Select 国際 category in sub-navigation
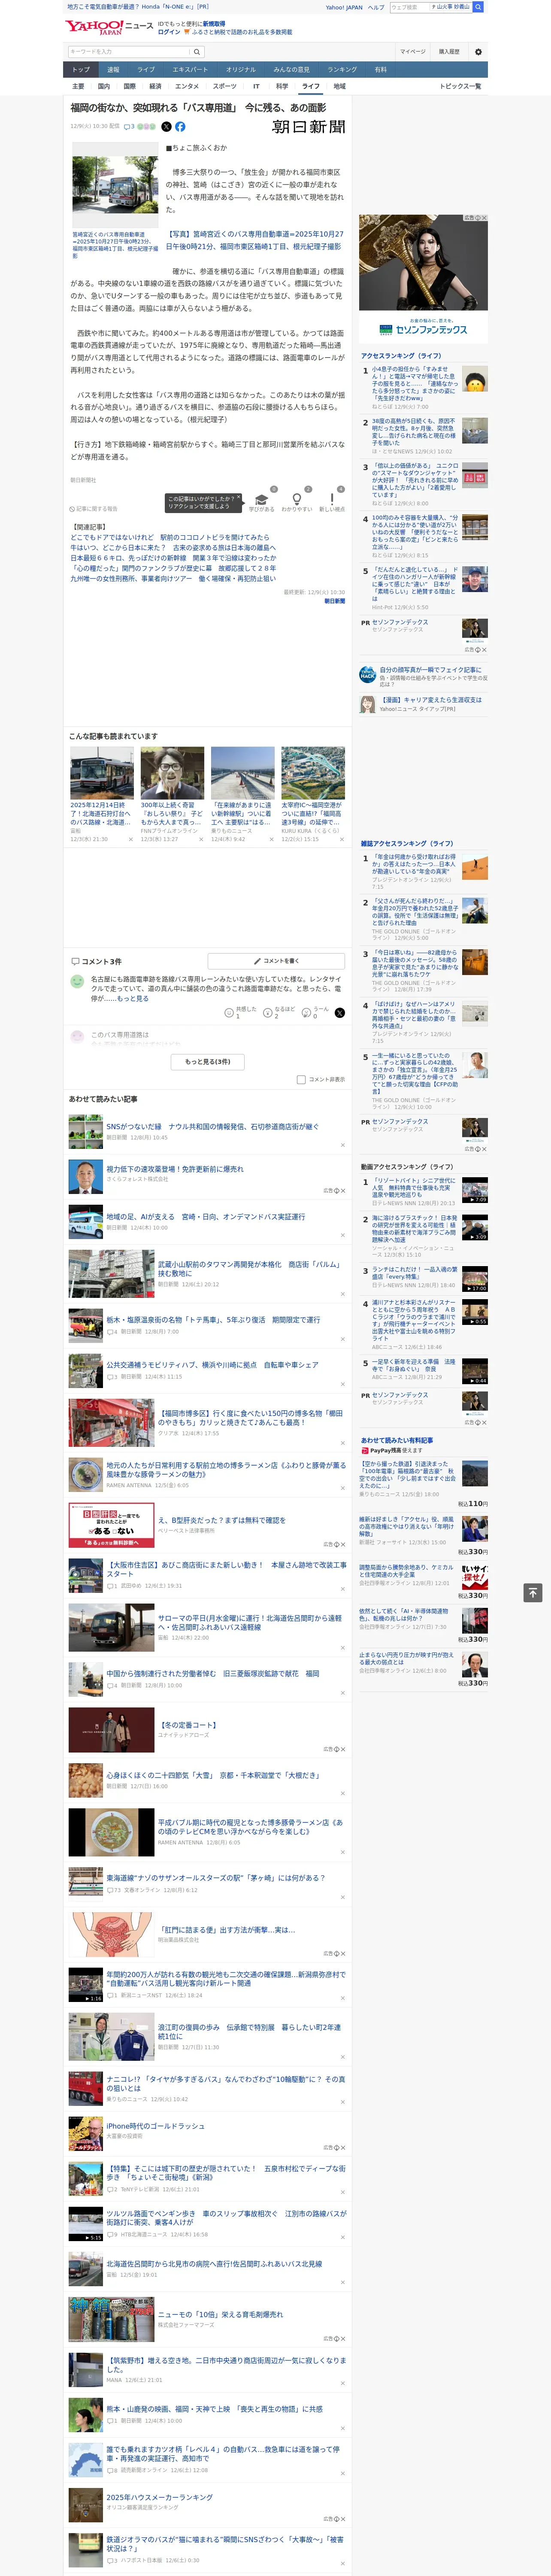 tap(129, 86)
